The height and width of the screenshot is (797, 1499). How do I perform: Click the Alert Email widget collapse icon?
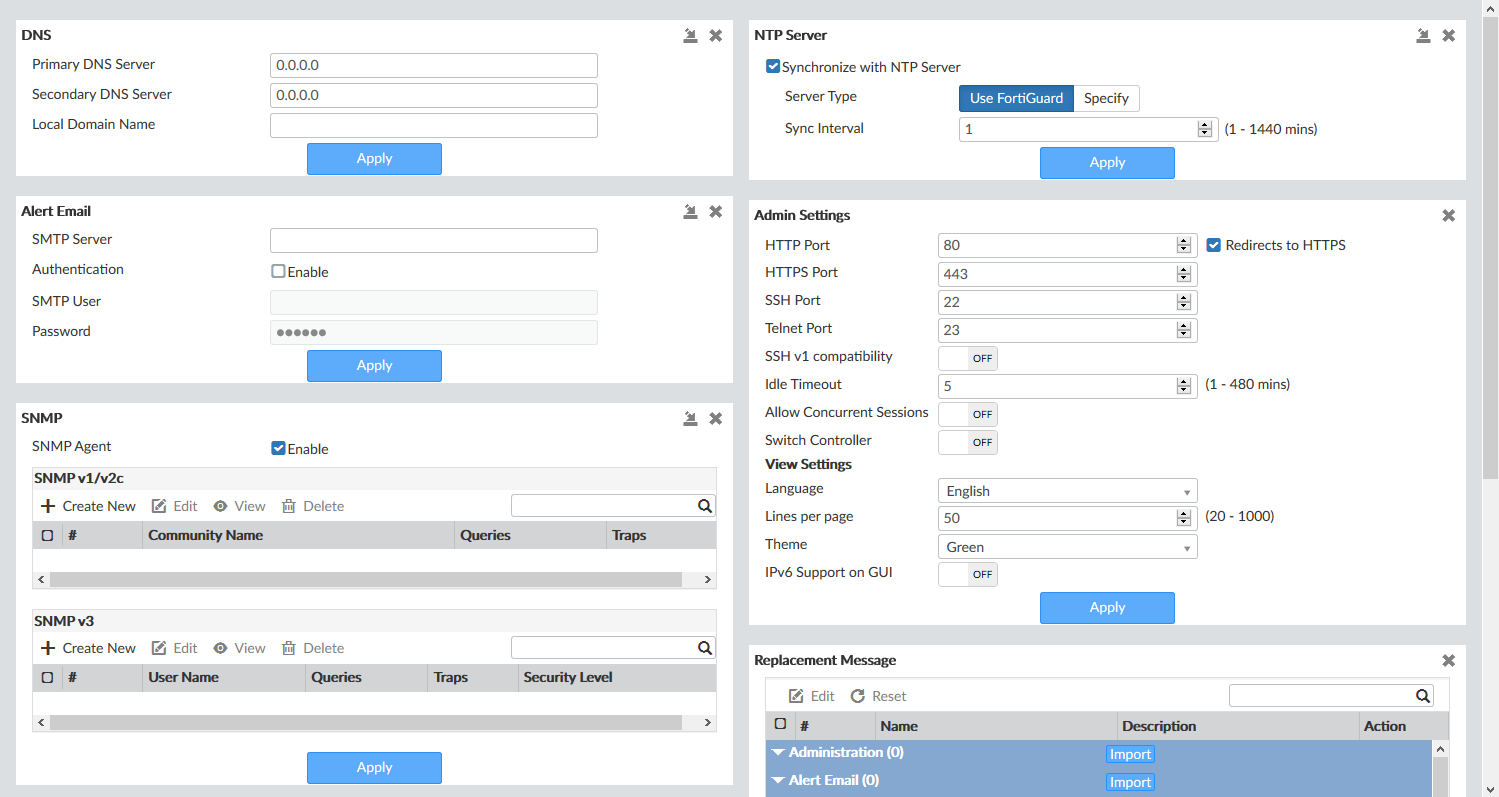[x=690, y=211]
